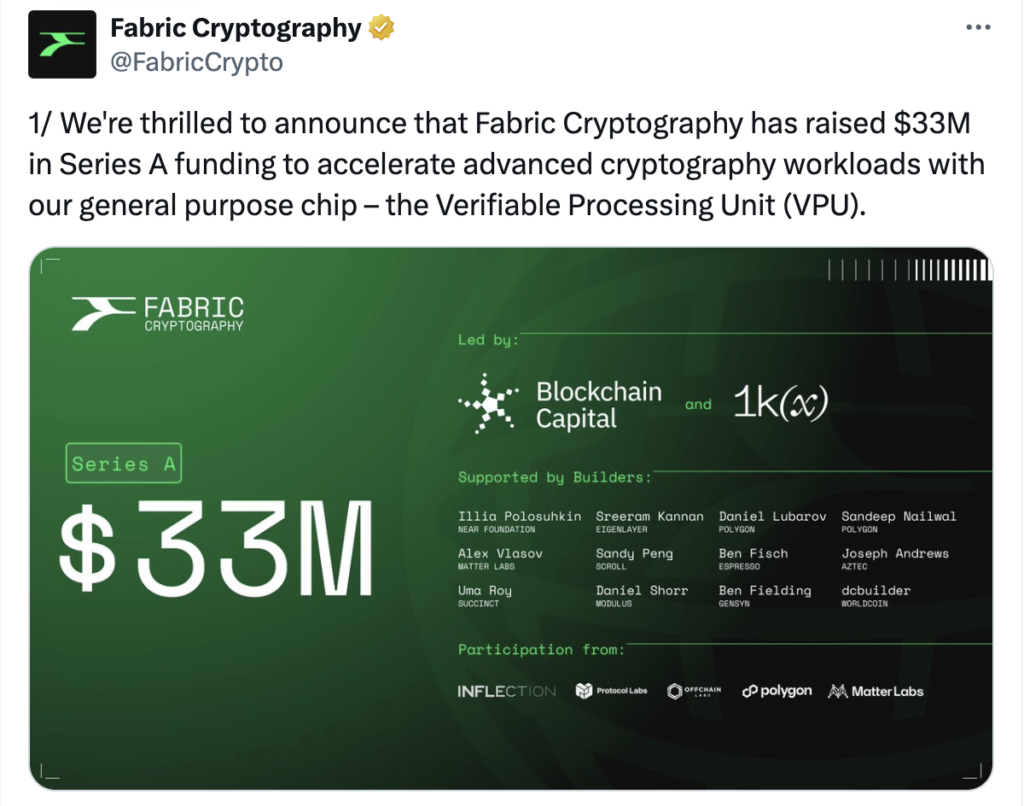Image resolution: width=1024 pixels, height=806 pixels.
Task: Click the Offchain Labs logo
Action: 694,690
